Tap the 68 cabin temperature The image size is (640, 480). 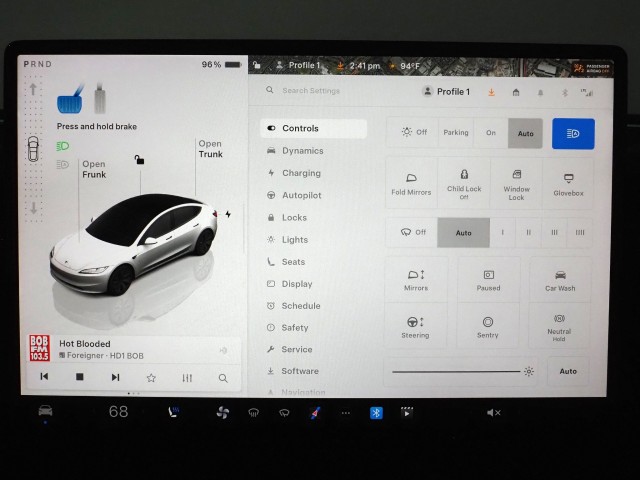[118, 411]
